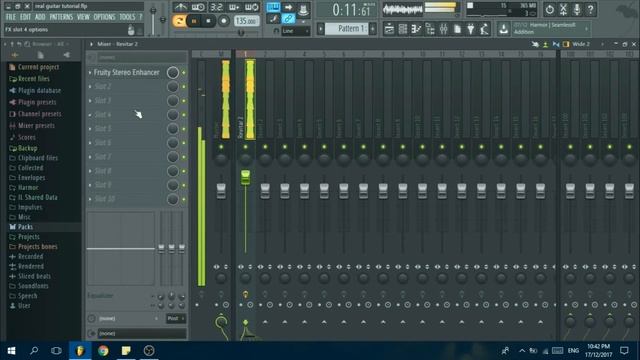640x360 pixels.
Task: Click the step editing arrow icon
Action: point(288,7)
